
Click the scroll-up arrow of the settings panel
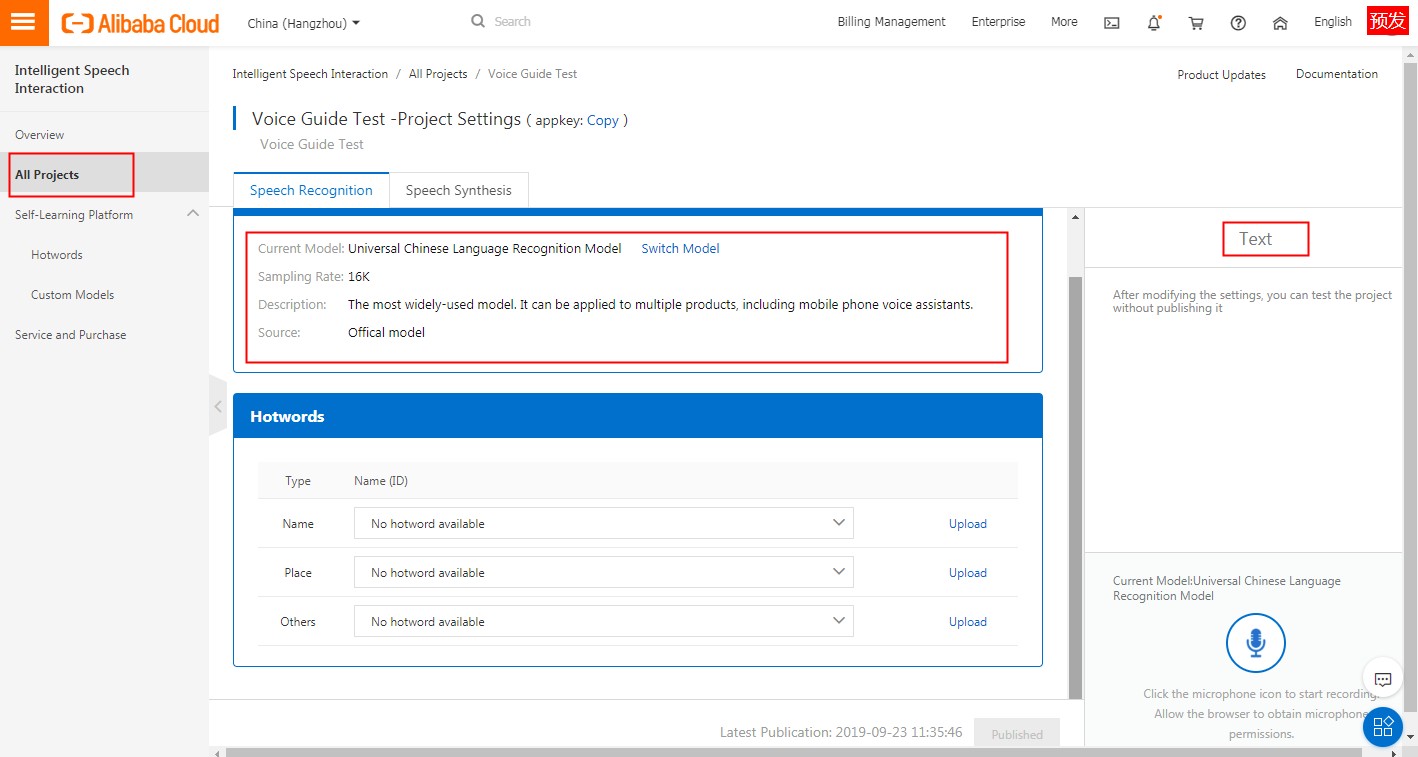[x=1076, y=217]
